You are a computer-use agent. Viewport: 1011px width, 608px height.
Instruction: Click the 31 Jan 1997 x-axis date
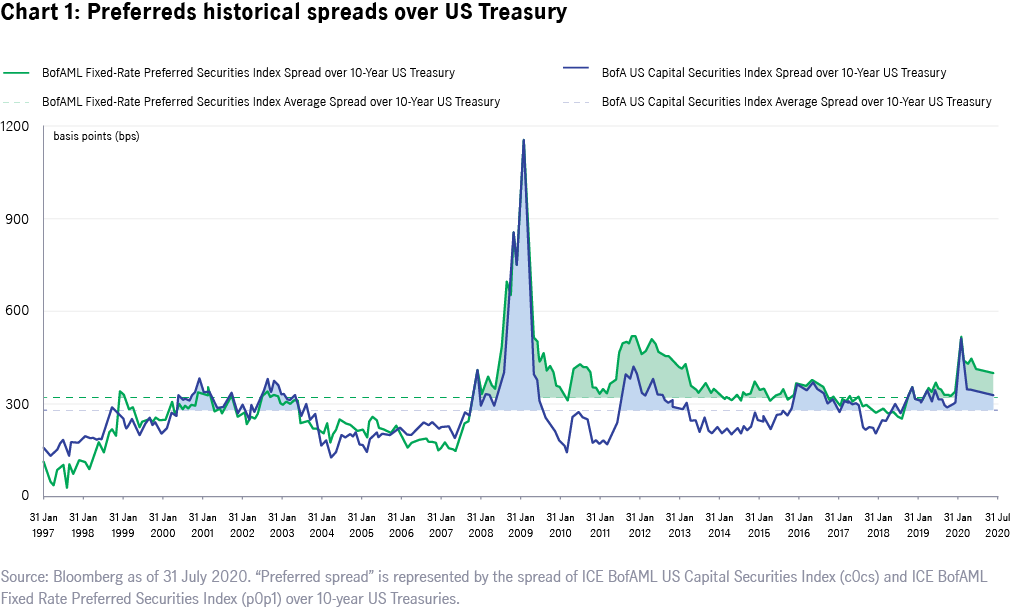[44, 526]
